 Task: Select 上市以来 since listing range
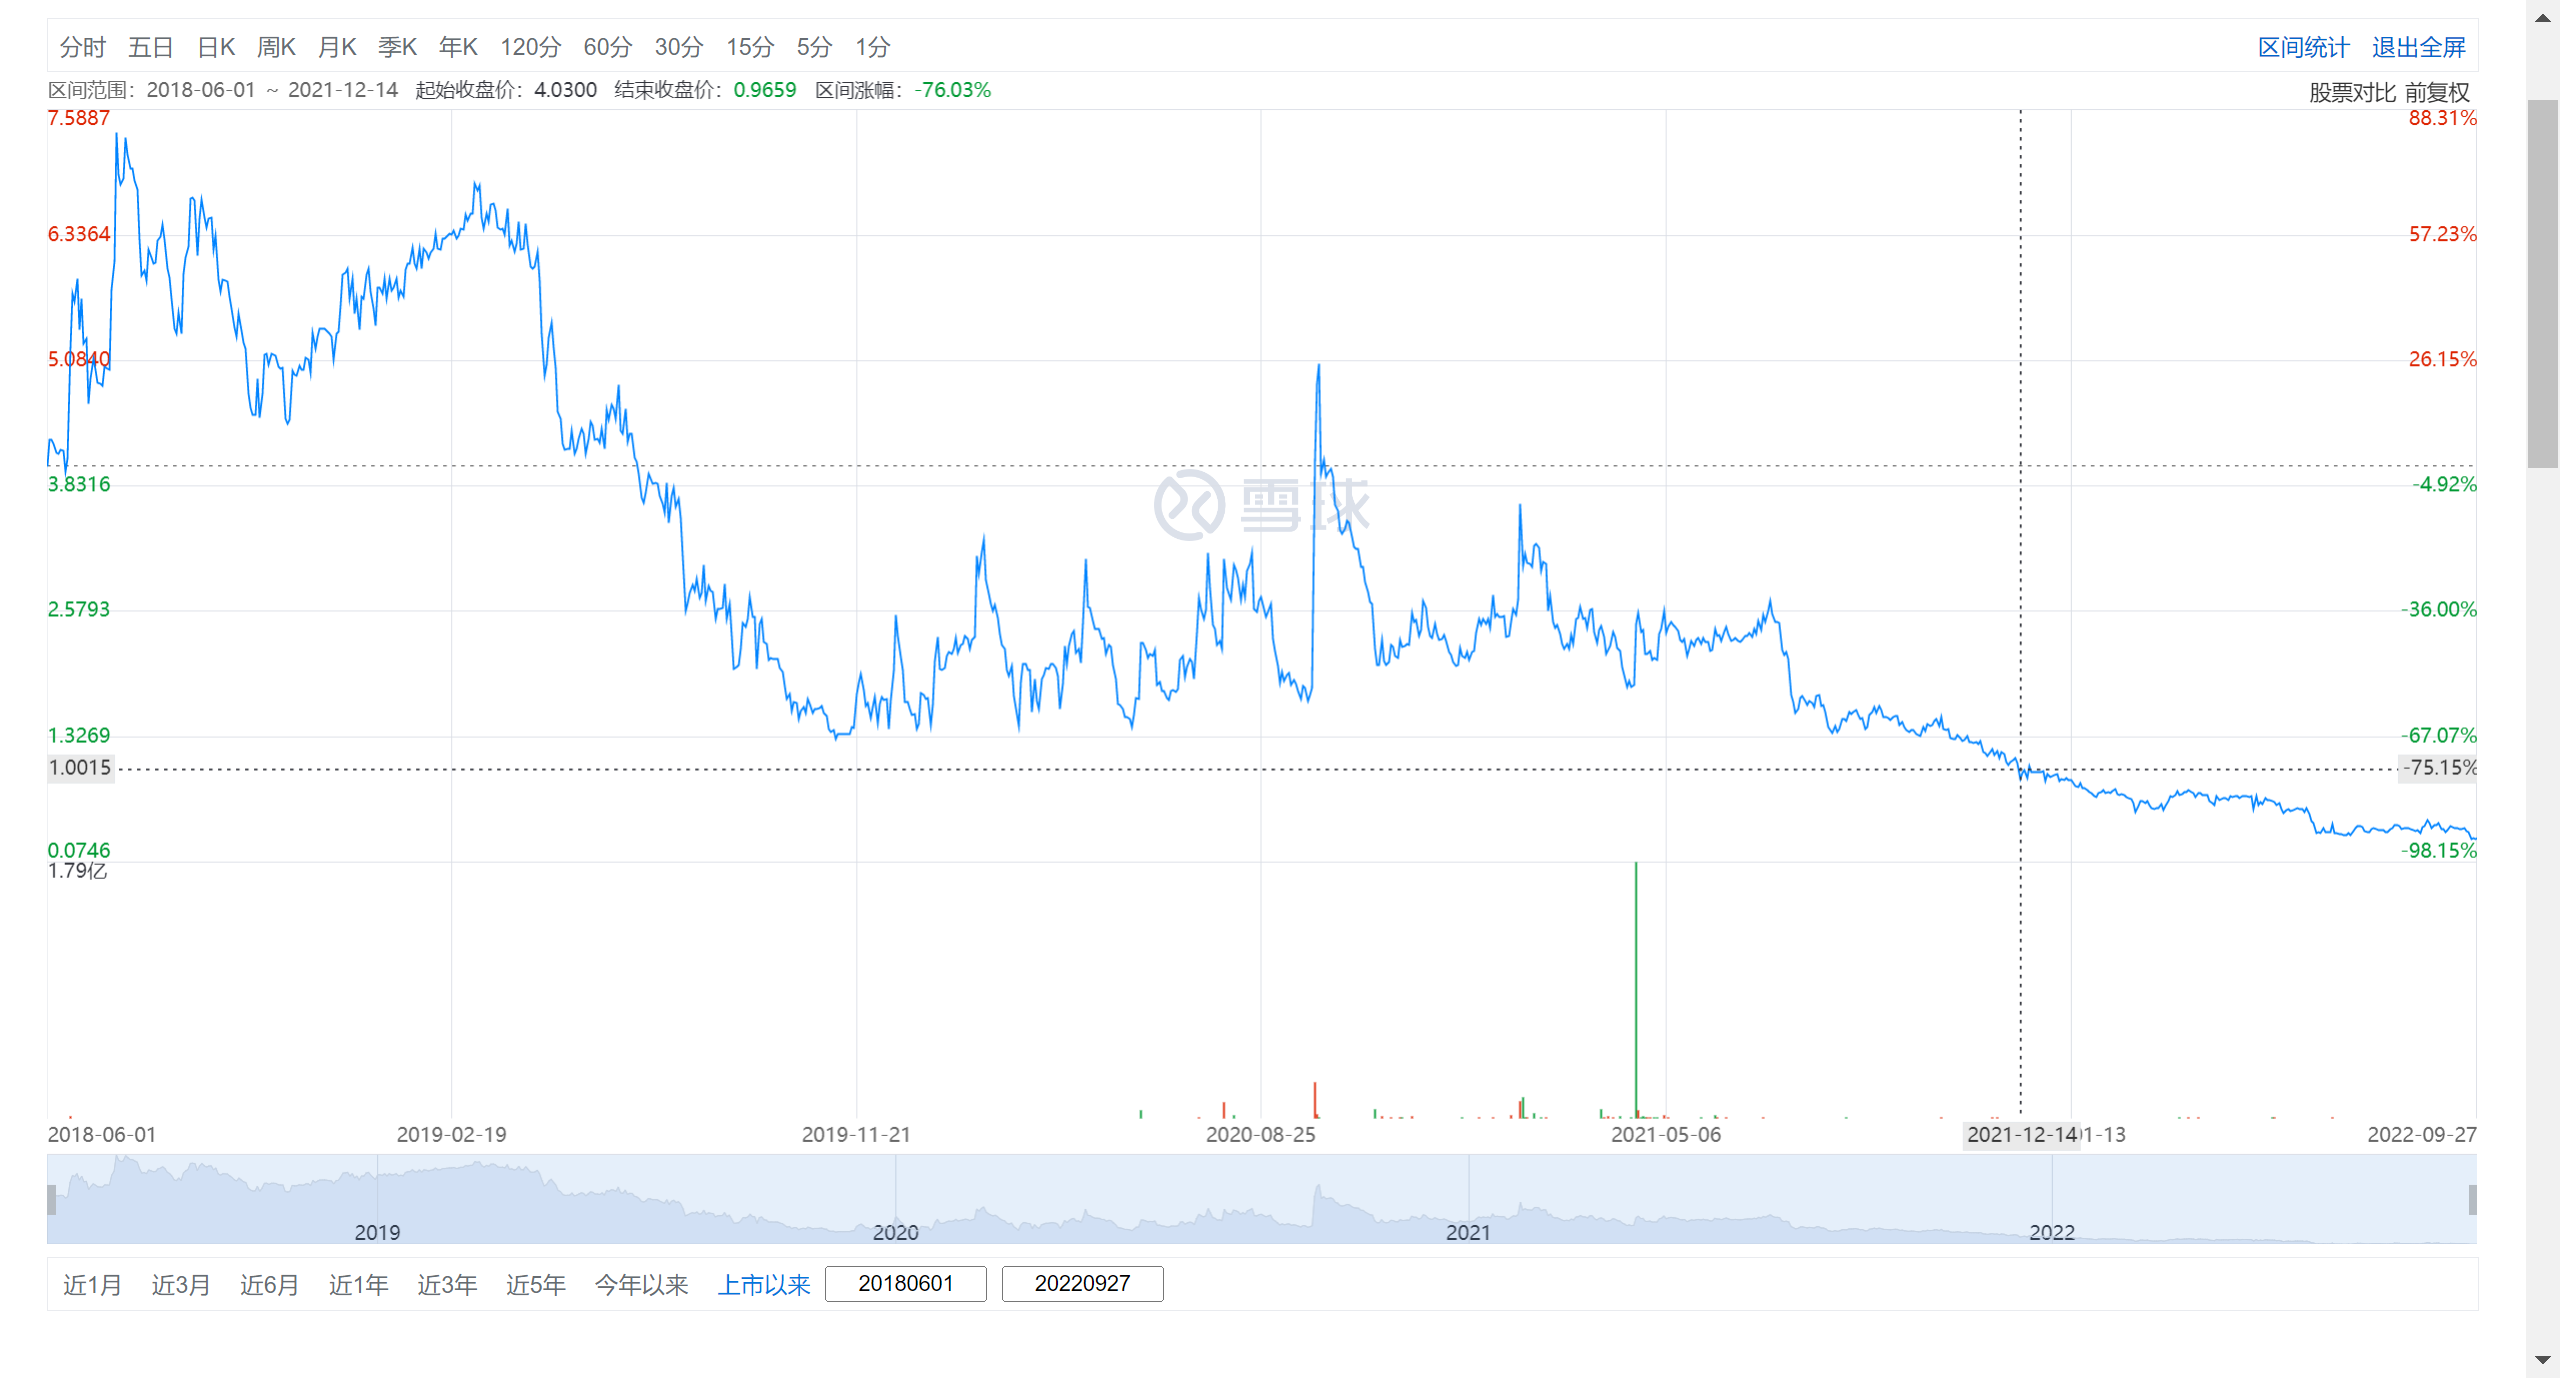[764, 1284]
